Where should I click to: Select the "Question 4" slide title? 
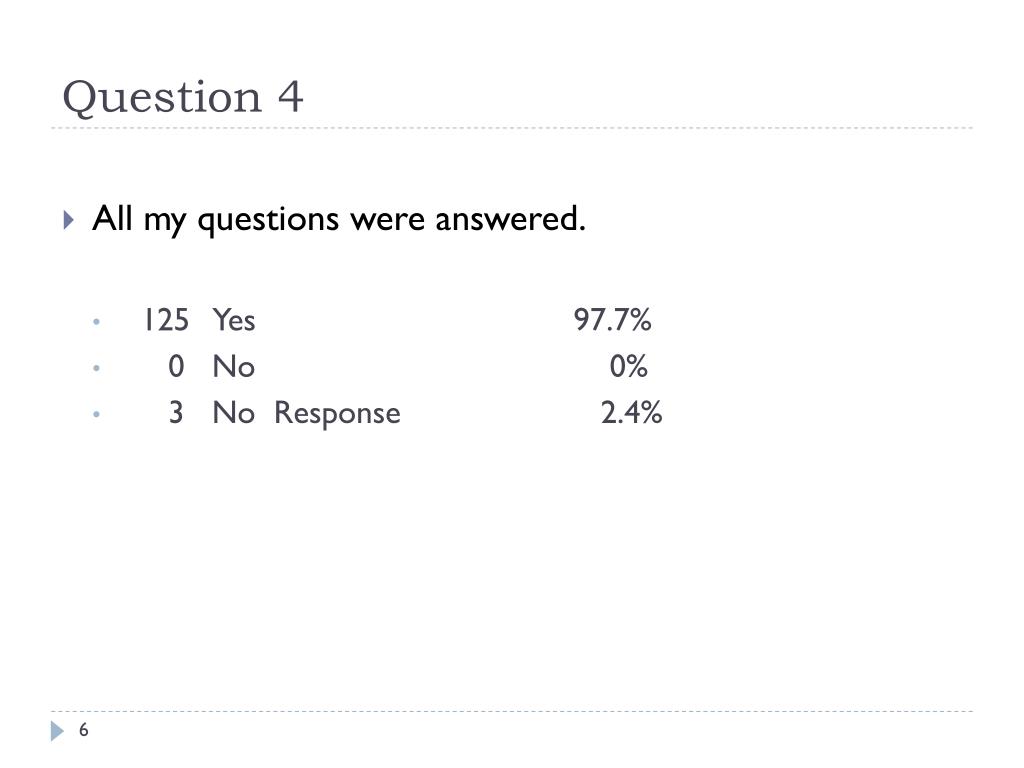point(183,98)
